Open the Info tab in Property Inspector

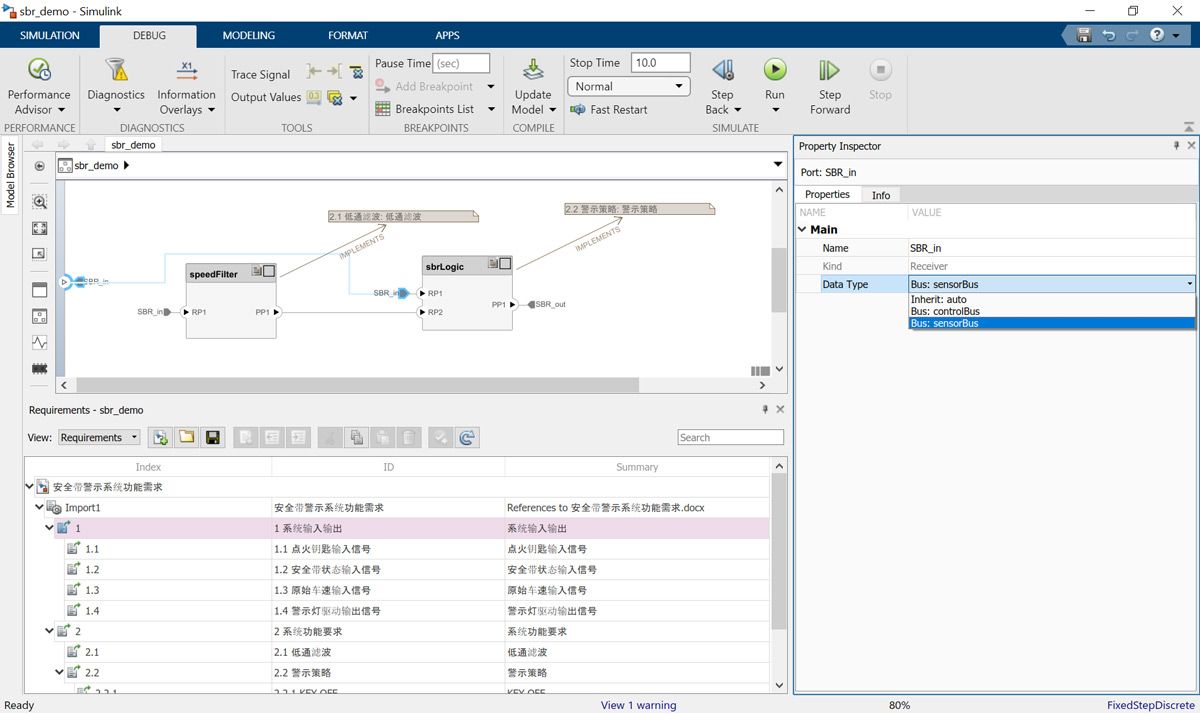click(881, 194)
